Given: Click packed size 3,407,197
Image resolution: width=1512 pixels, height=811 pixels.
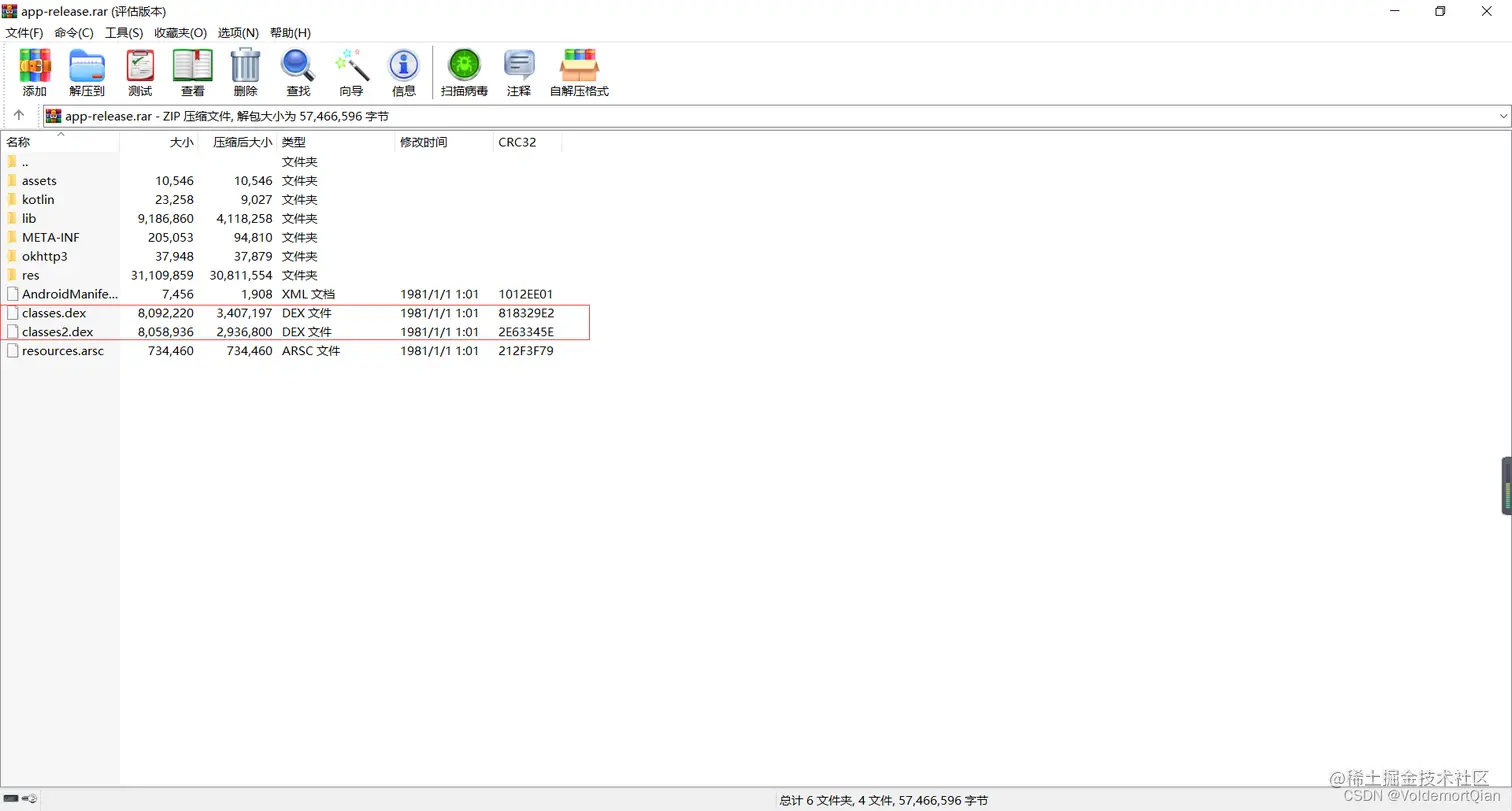Looking at the screenshot, I should [244, 313].
